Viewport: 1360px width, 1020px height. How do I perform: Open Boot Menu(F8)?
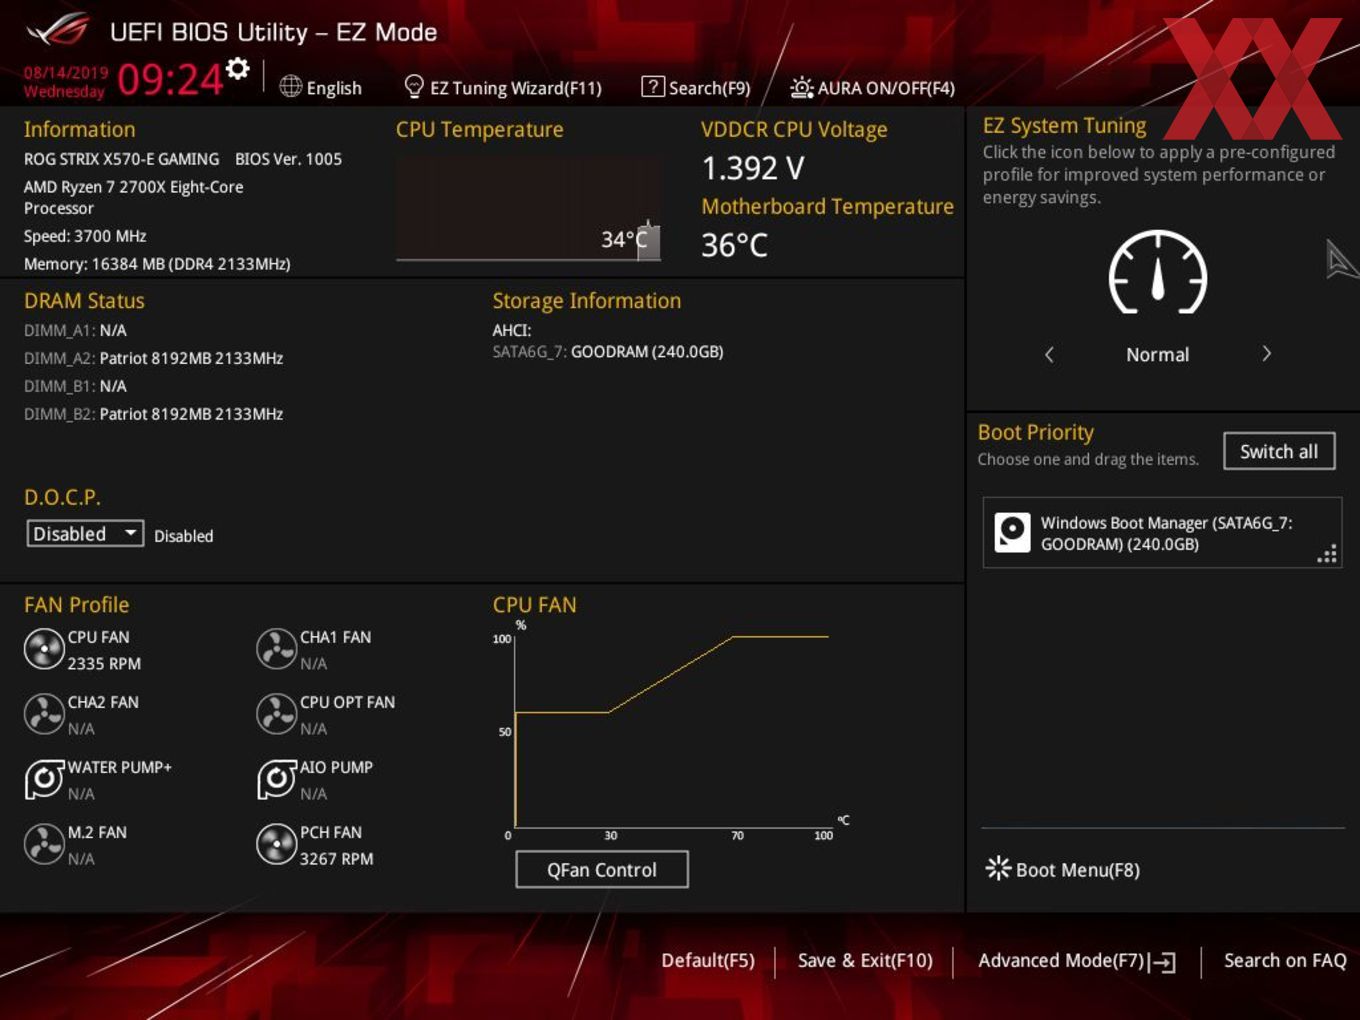[x=1078, y=870]
